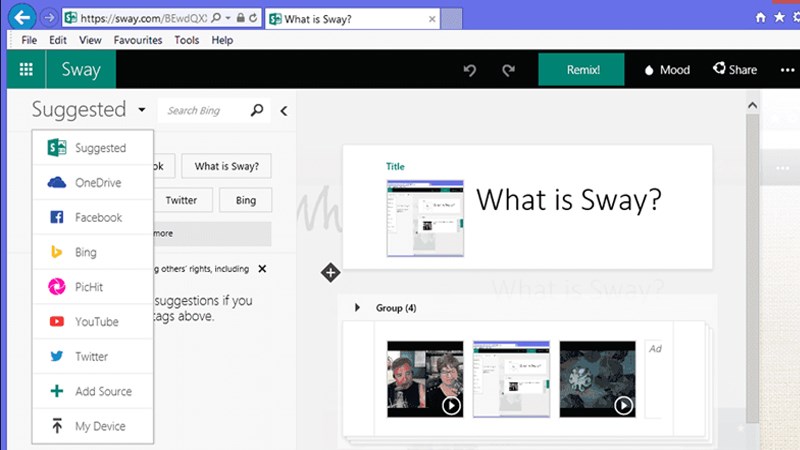Viewport: 800px width, 450px height.
Task: Refresh the page from address bar
Action: click(253, 18)
